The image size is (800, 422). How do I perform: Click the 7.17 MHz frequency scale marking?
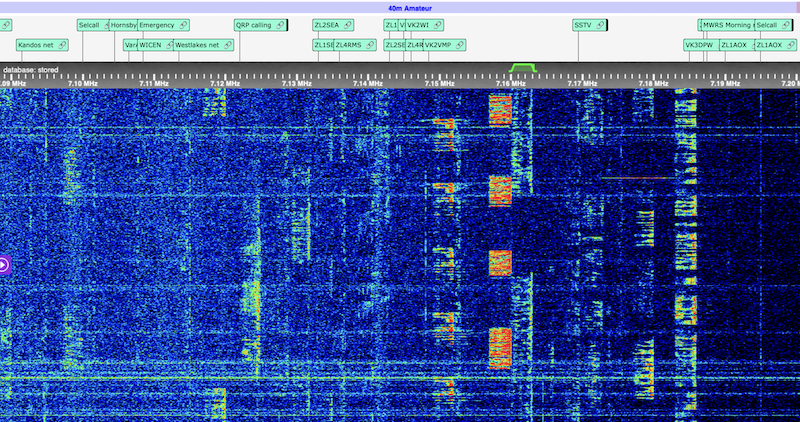(x=582, y=84)
